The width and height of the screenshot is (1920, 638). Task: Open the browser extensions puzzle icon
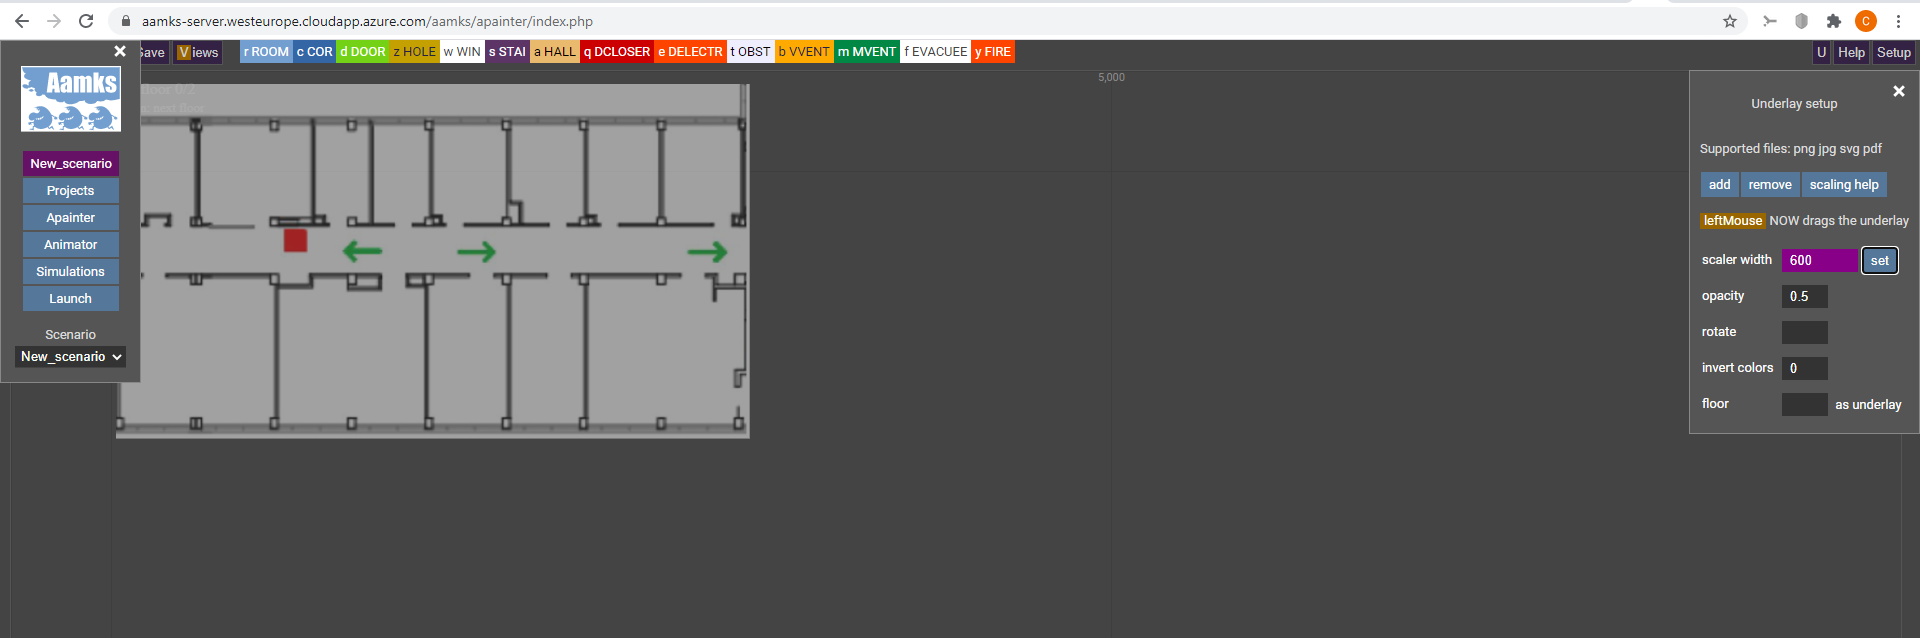click(1833, 21)
